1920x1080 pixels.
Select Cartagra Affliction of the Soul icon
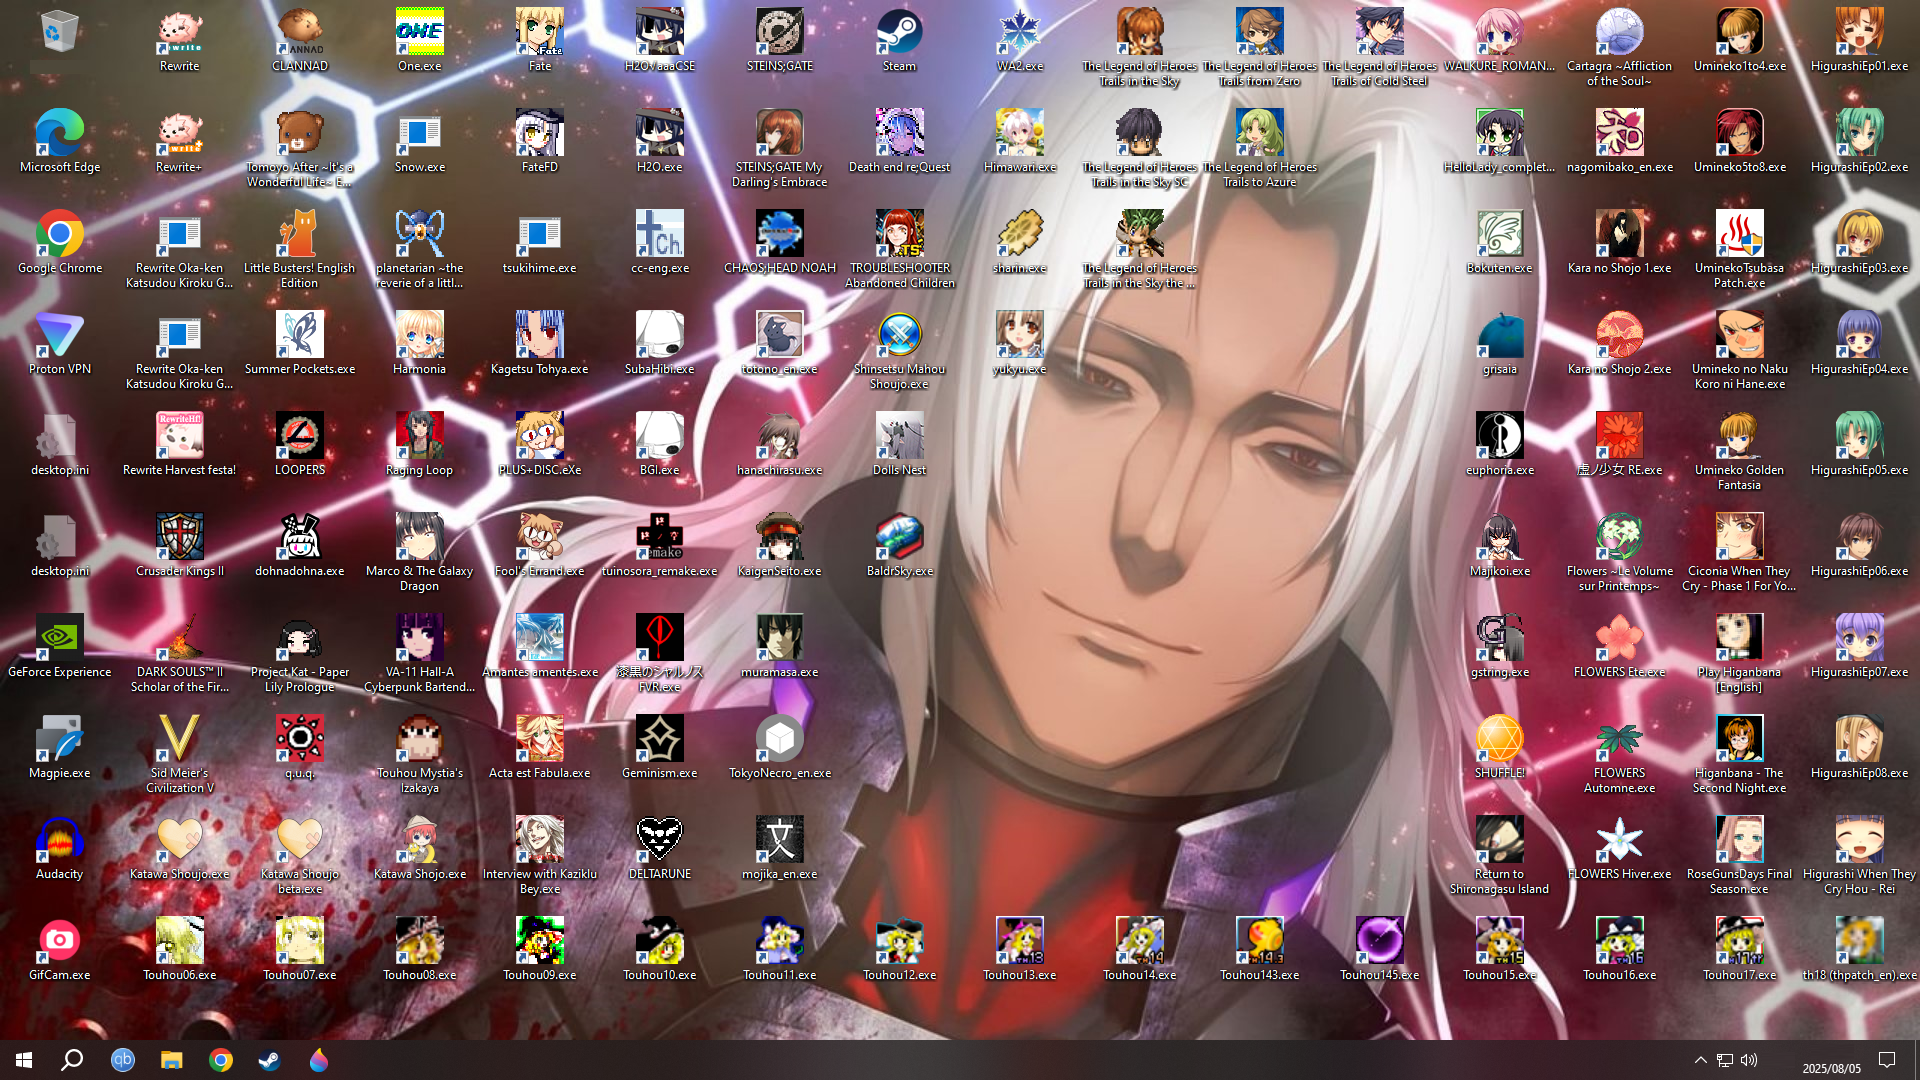[1620, 47]
